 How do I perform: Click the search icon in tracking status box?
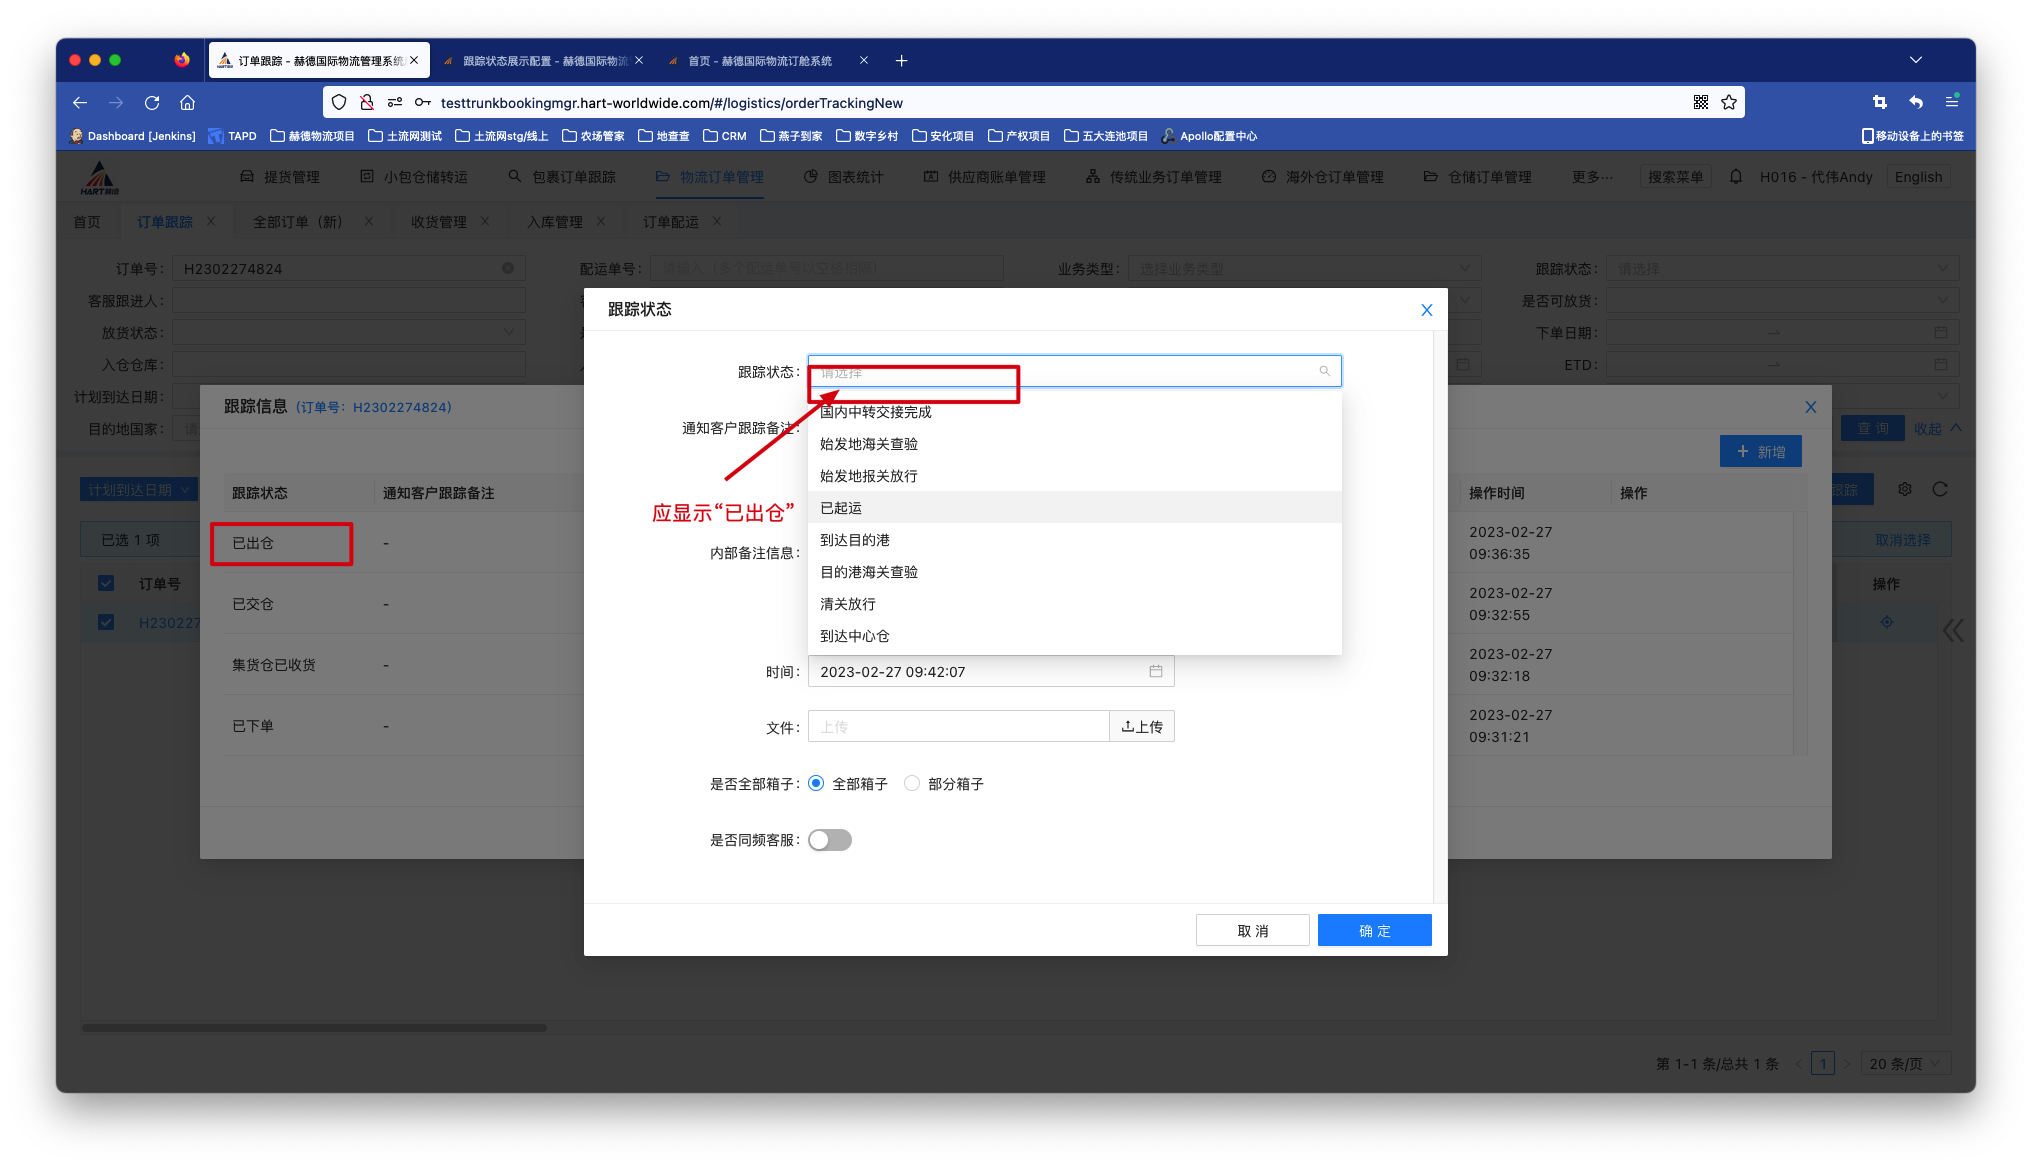click(1324, 372)
